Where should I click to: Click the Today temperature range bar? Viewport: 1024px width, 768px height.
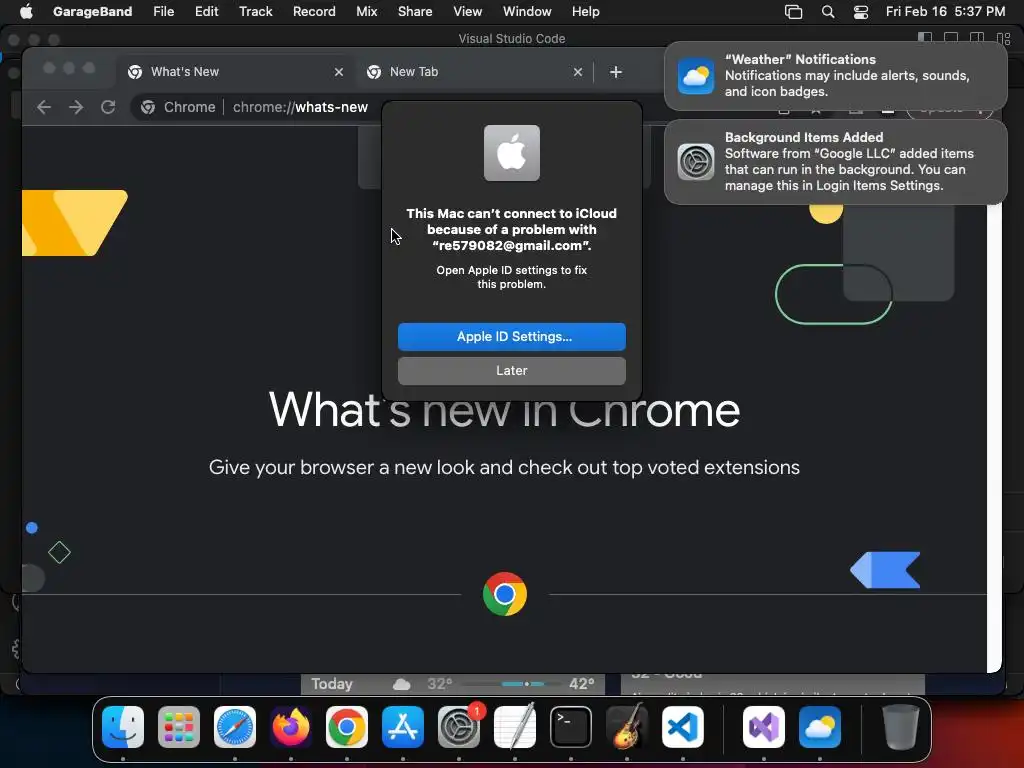pyautogui.click(x=512, y=684)
